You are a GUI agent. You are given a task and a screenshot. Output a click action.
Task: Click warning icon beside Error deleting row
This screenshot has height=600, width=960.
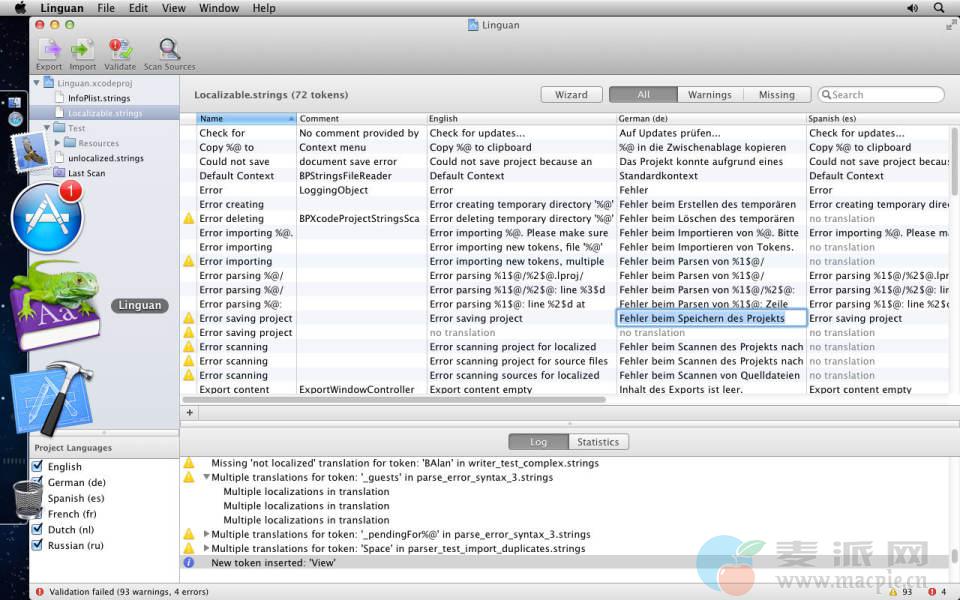[x=188, y=219]
